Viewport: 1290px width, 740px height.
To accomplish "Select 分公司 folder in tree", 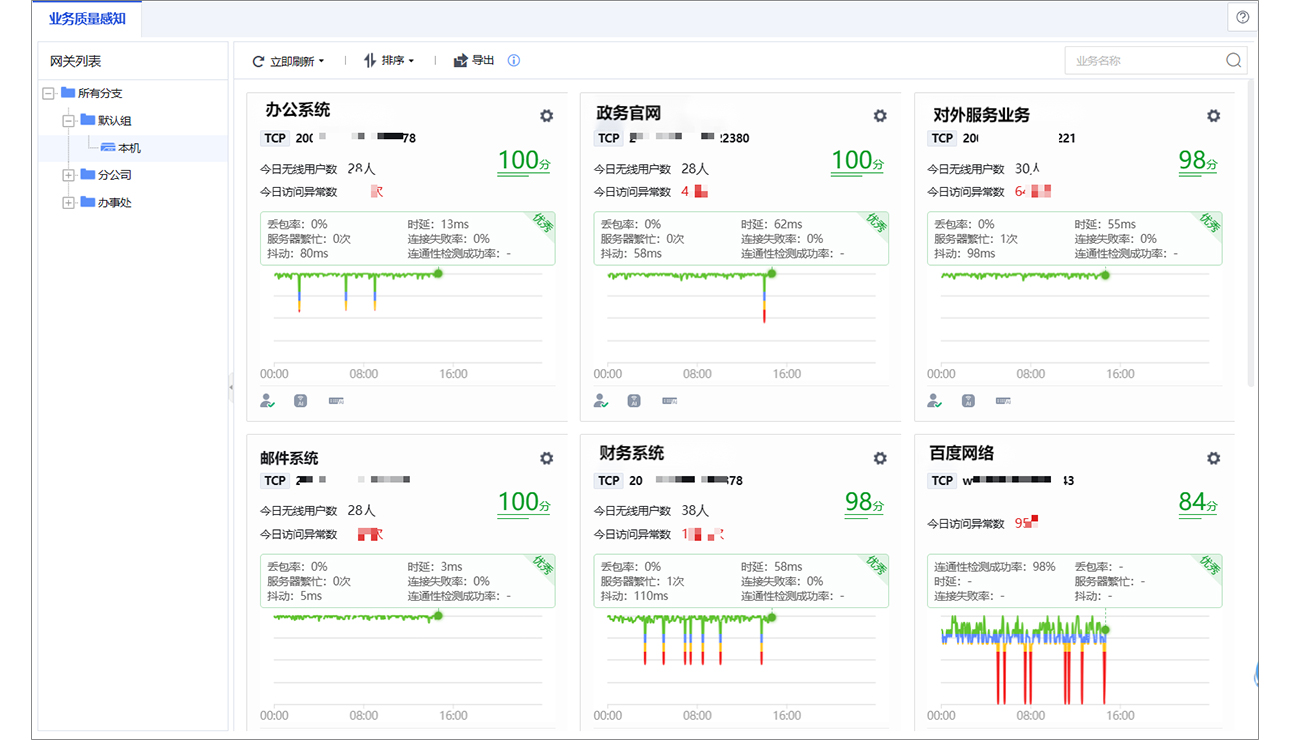I will [106, 175].
